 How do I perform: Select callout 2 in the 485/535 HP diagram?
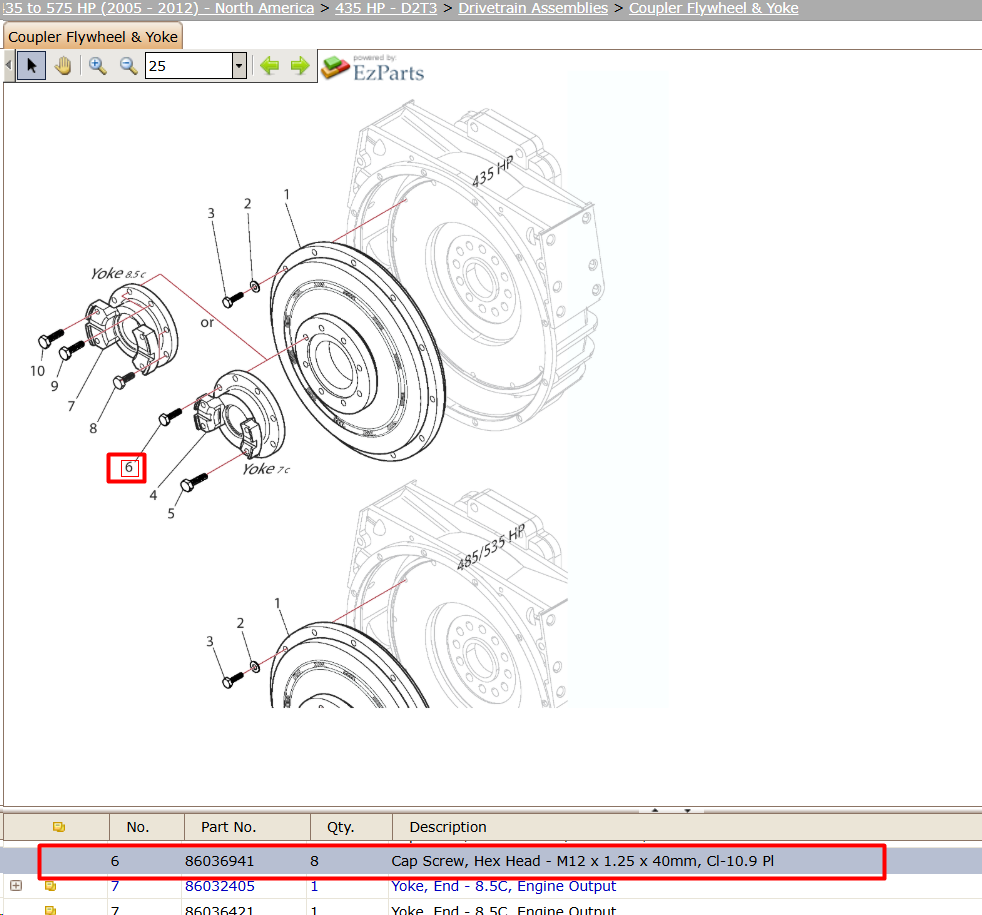coord(240,623)
